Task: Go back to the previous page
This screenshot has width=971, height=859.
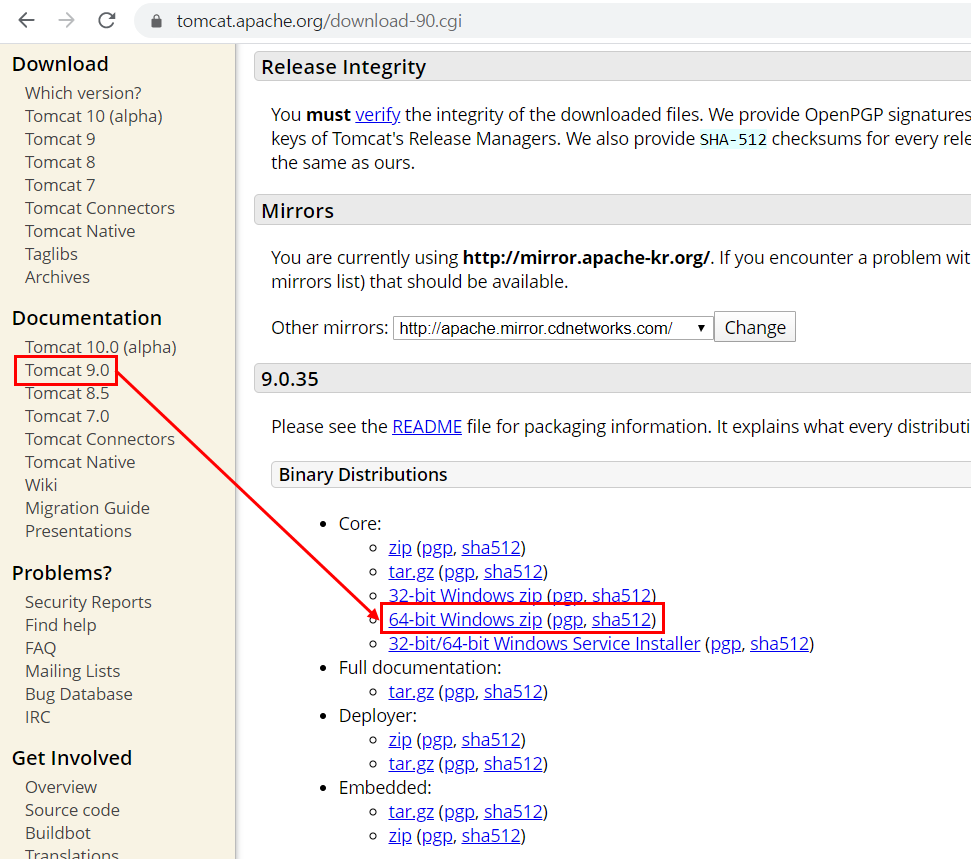Action: point(27,20)
